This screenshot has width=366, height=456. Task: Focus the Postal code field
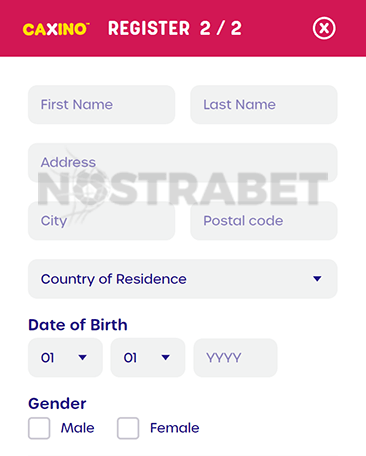point(264,221)
